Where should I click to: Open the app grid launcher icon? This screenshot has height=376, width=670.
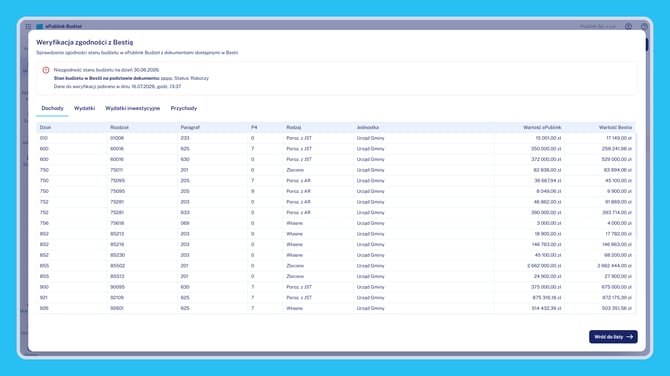pyautogui.click(x=28, y=26)
